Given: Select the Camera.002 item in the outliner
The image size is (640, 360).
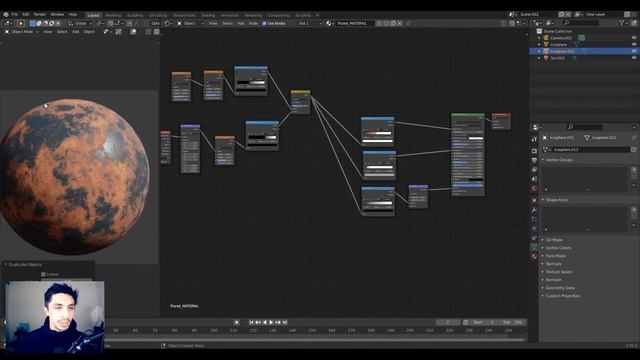Looking at the screenshot, I should point(560,38).
